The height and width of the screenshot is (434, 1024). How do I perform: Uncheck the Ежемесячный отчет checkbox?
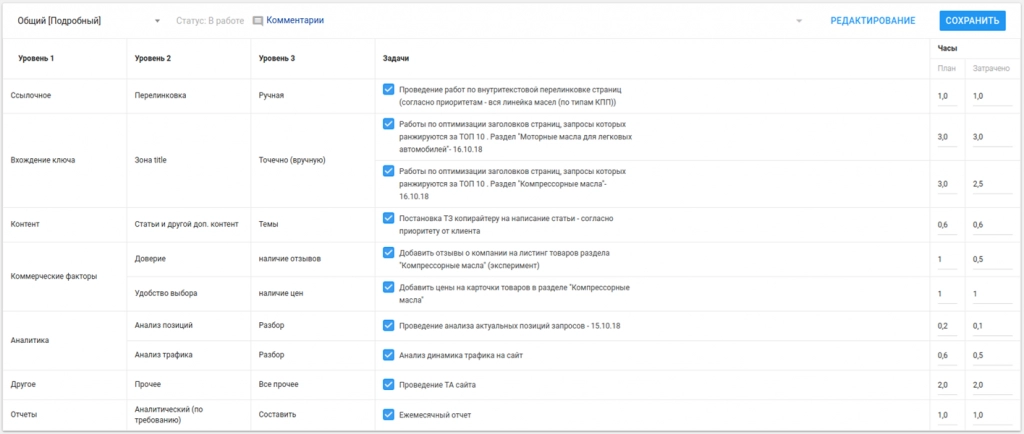point(389,414)
